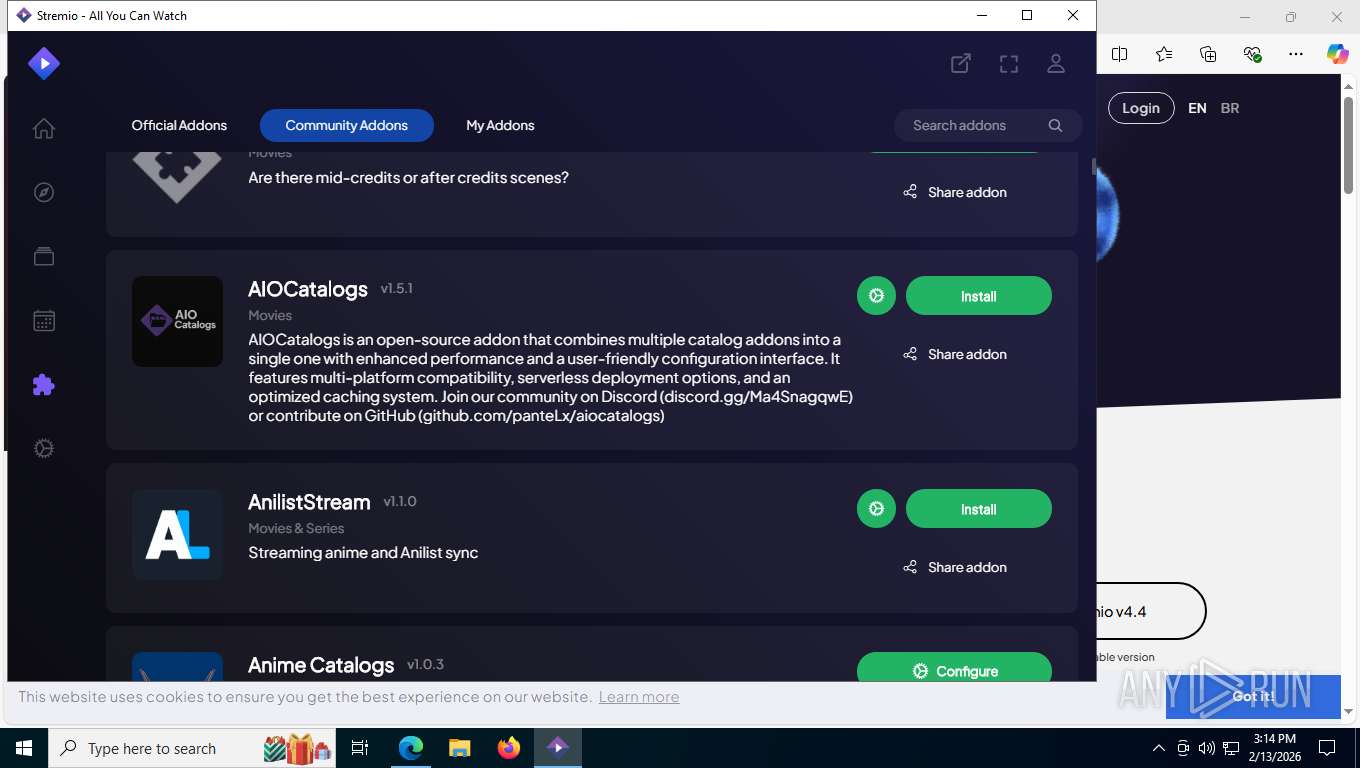Image resolution: width=1360 pixels, height=768 pixels.
Task: Open Edge collections icon
Action: 1208,54
